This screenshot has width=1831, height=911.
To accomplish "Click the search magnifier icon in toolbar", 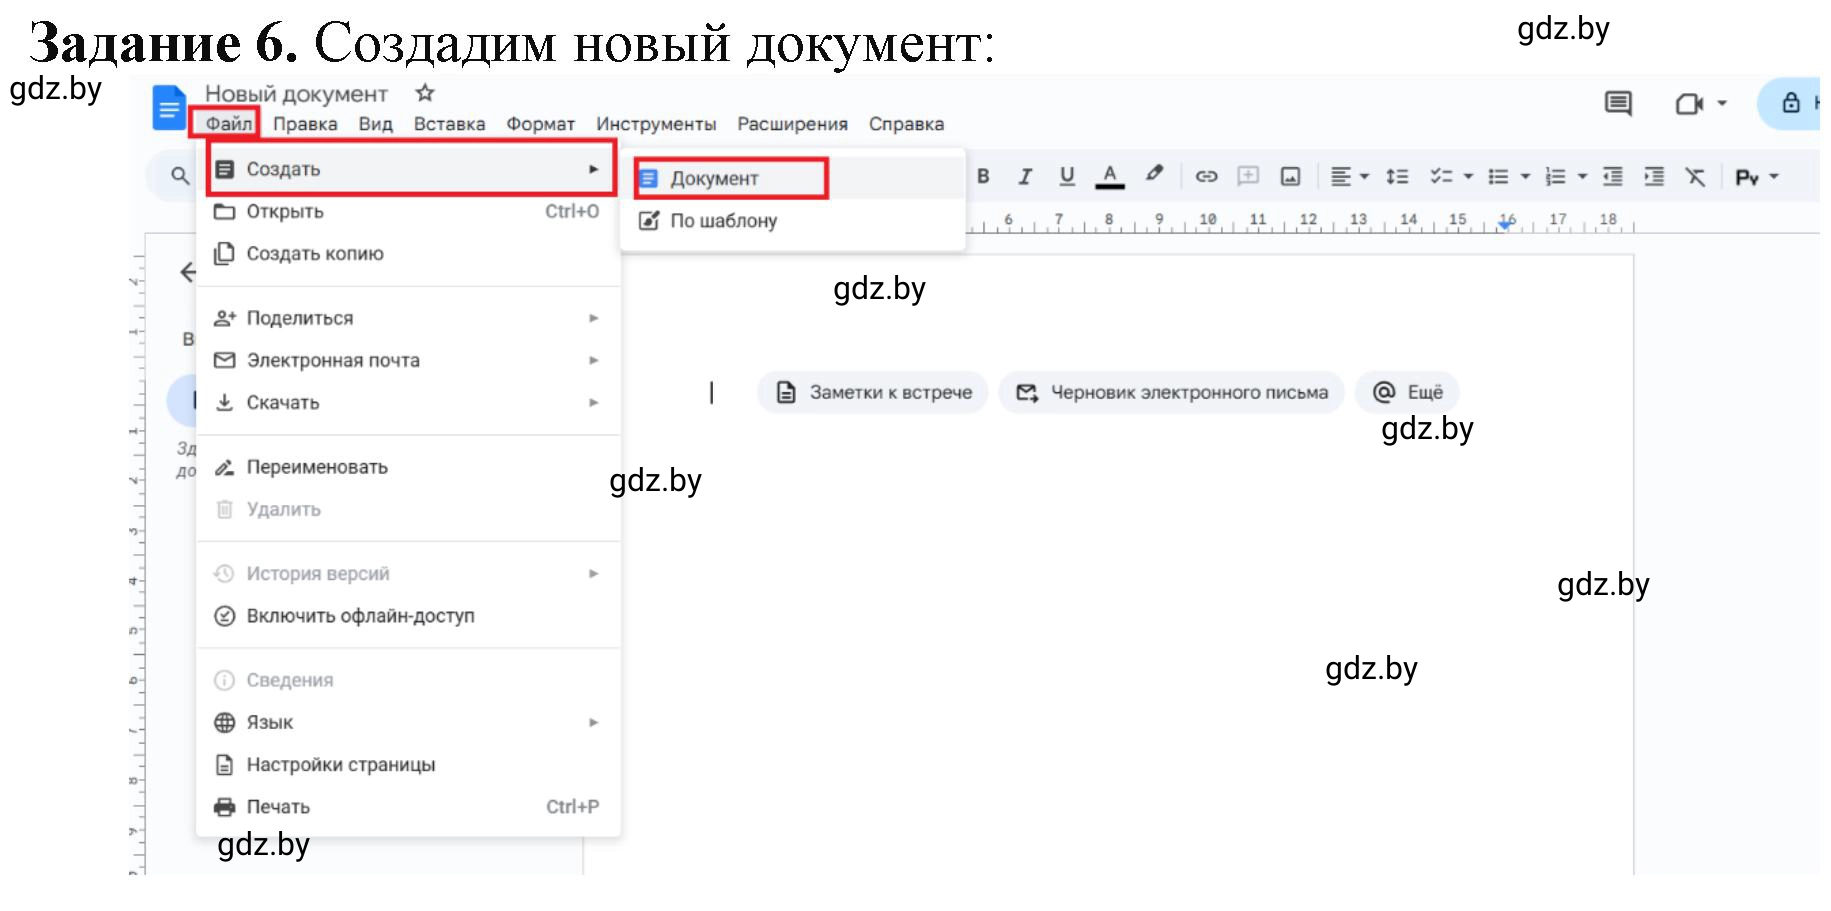I will [180, 176].
